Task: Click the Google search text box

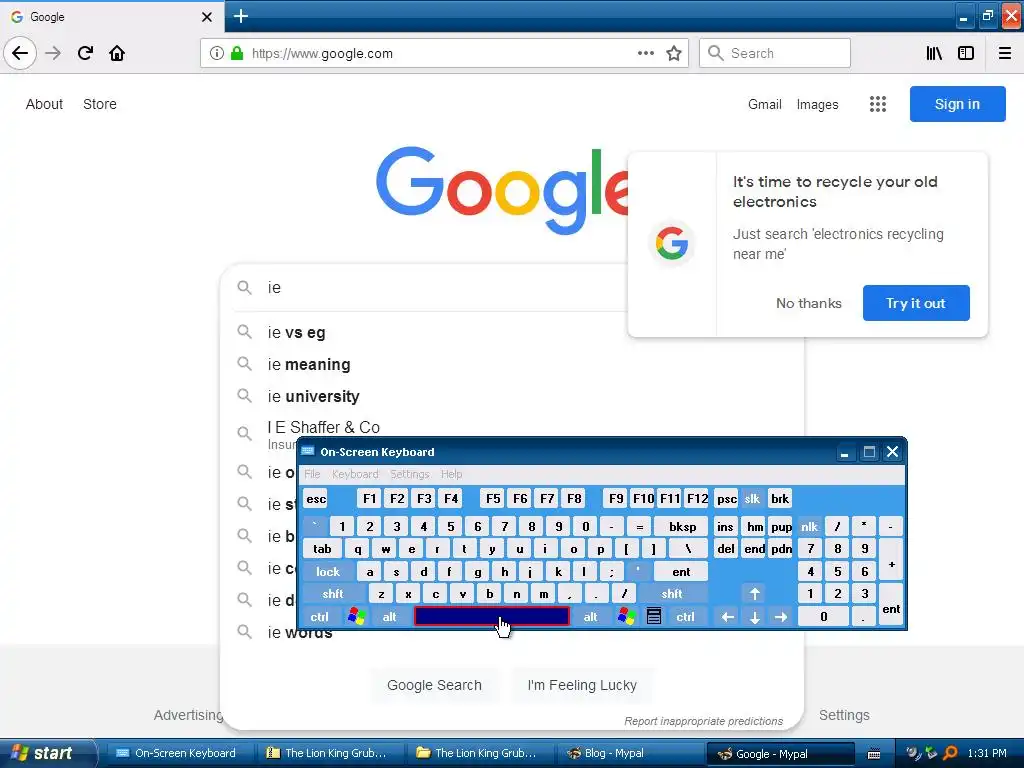Action: pyautogui.click(x=444, y=287)
